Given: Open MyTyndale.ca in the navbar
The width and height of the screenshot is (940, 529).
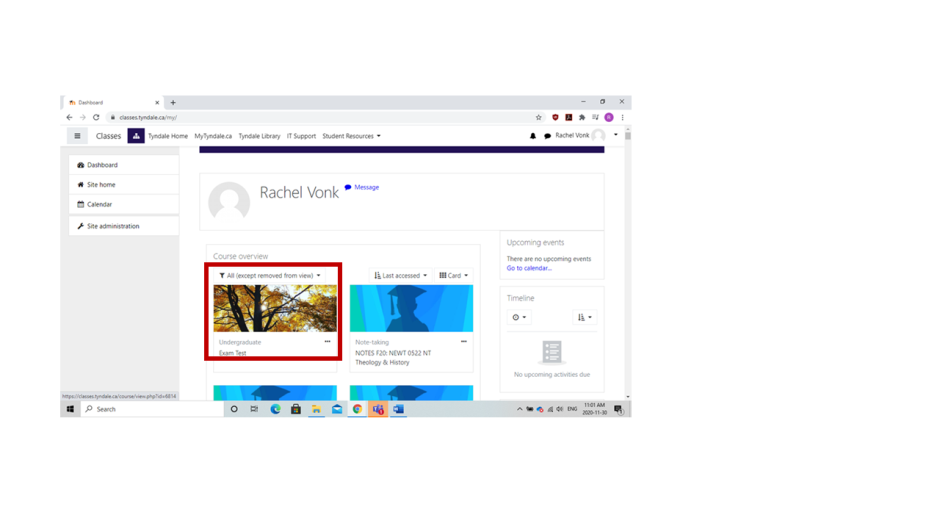Looking at the screenshot, I should [213, 136].
